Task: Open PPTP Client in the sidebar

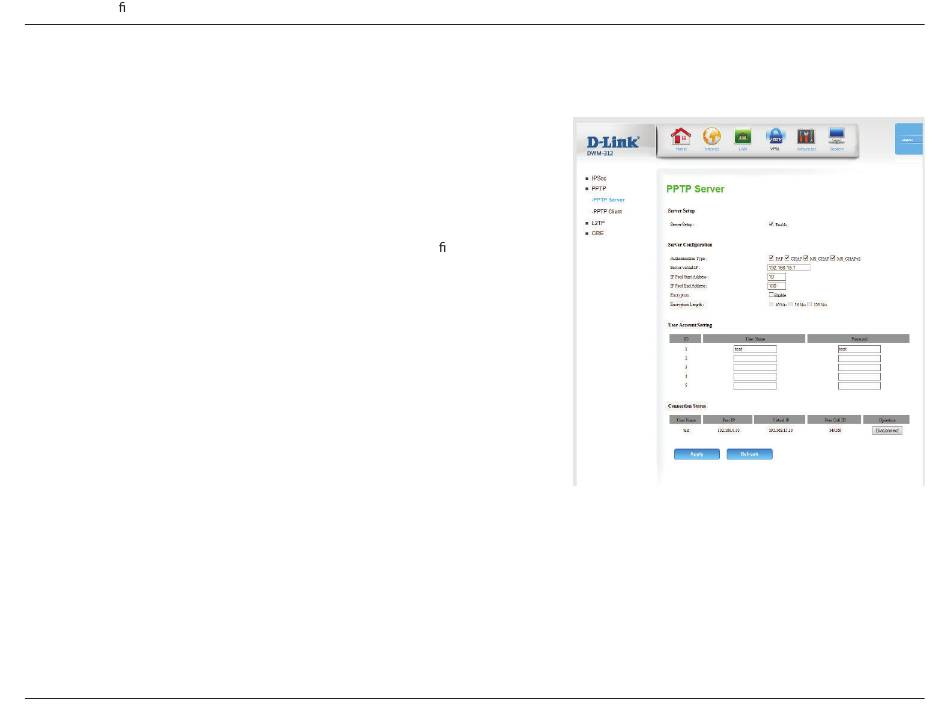Action: coord(607,211)
